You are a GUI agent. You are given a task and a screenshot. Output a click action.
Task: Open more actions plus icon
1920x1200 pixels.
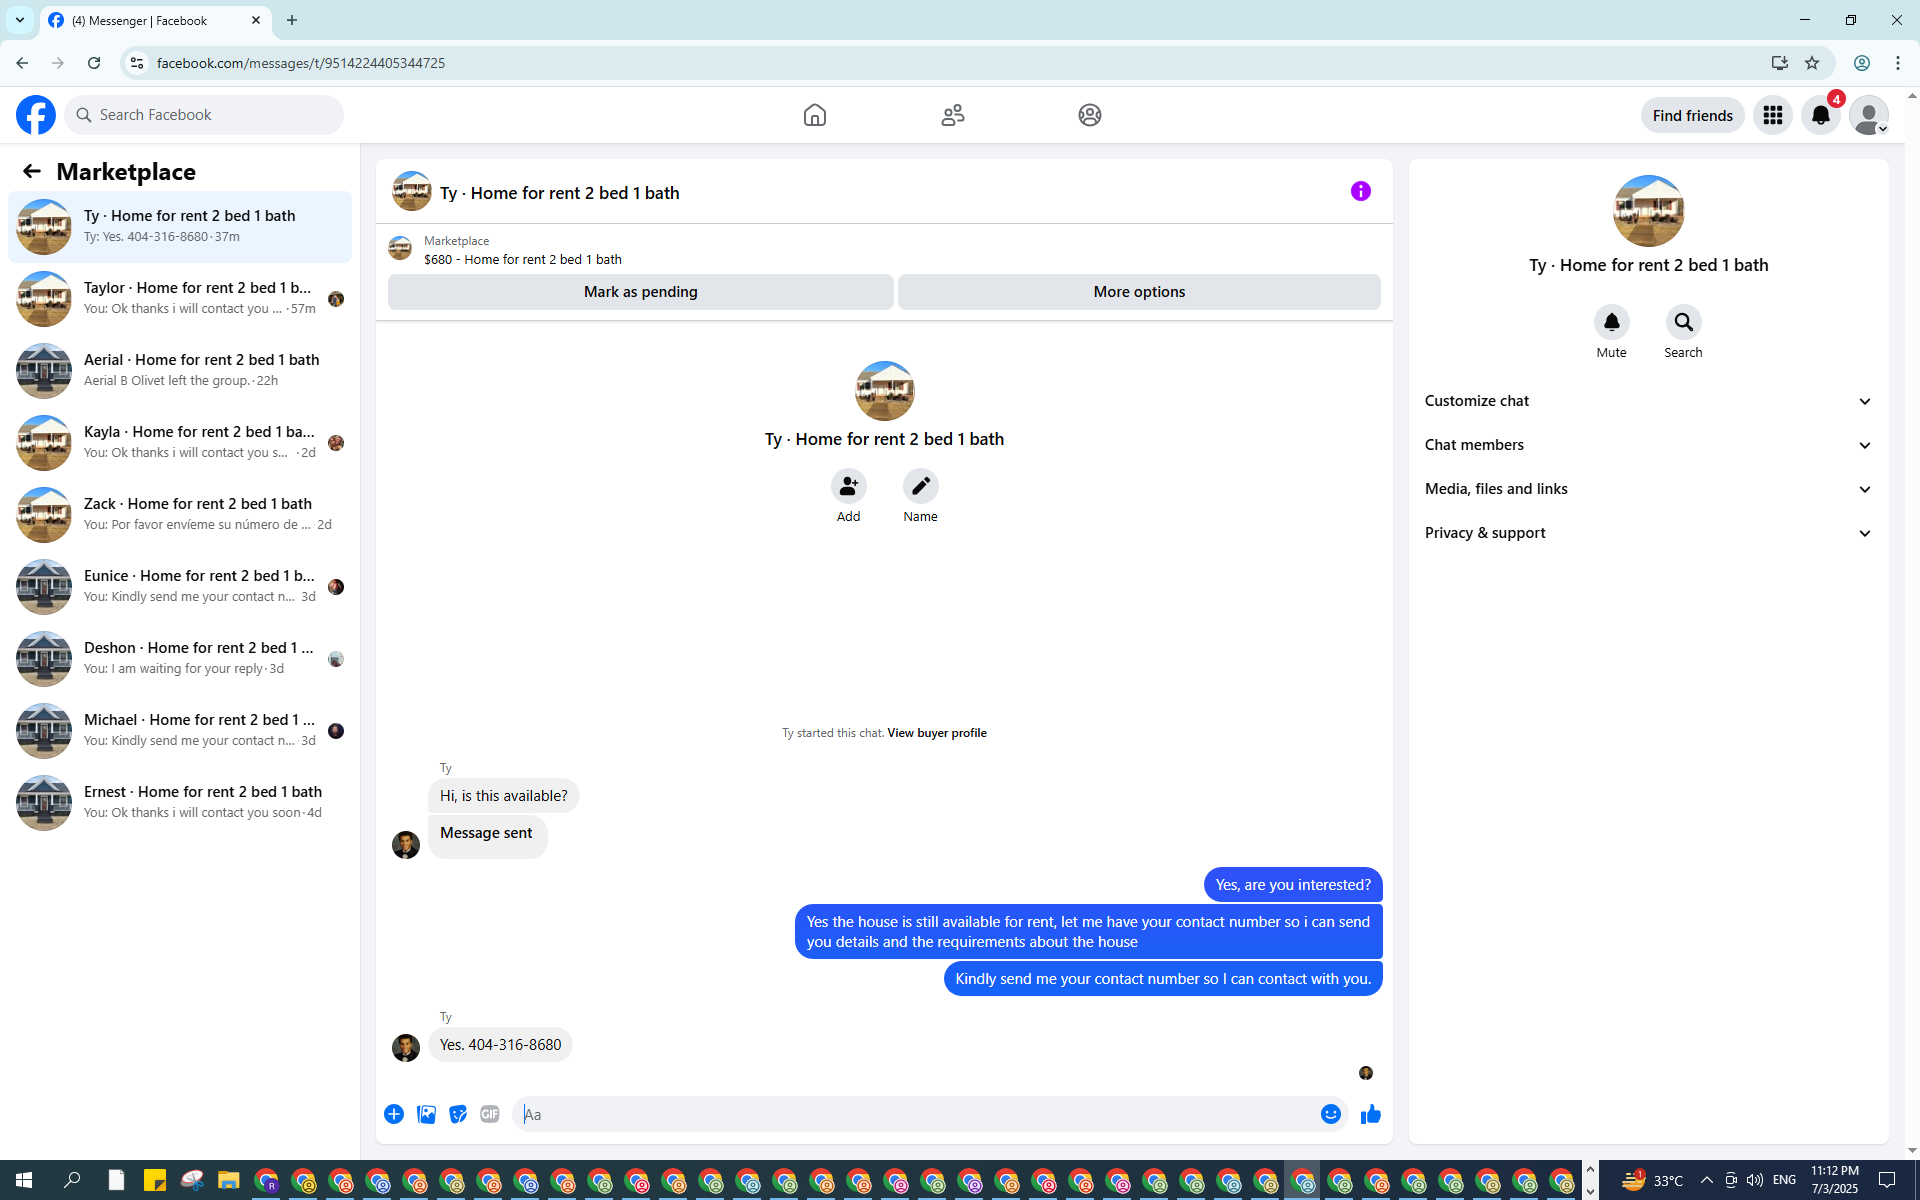point(394,1114)
